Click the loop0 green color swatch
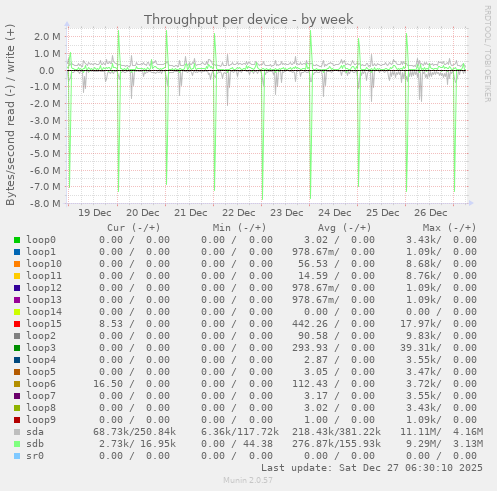The height and width of the screenshot is (491, 497). pos(17,240)
